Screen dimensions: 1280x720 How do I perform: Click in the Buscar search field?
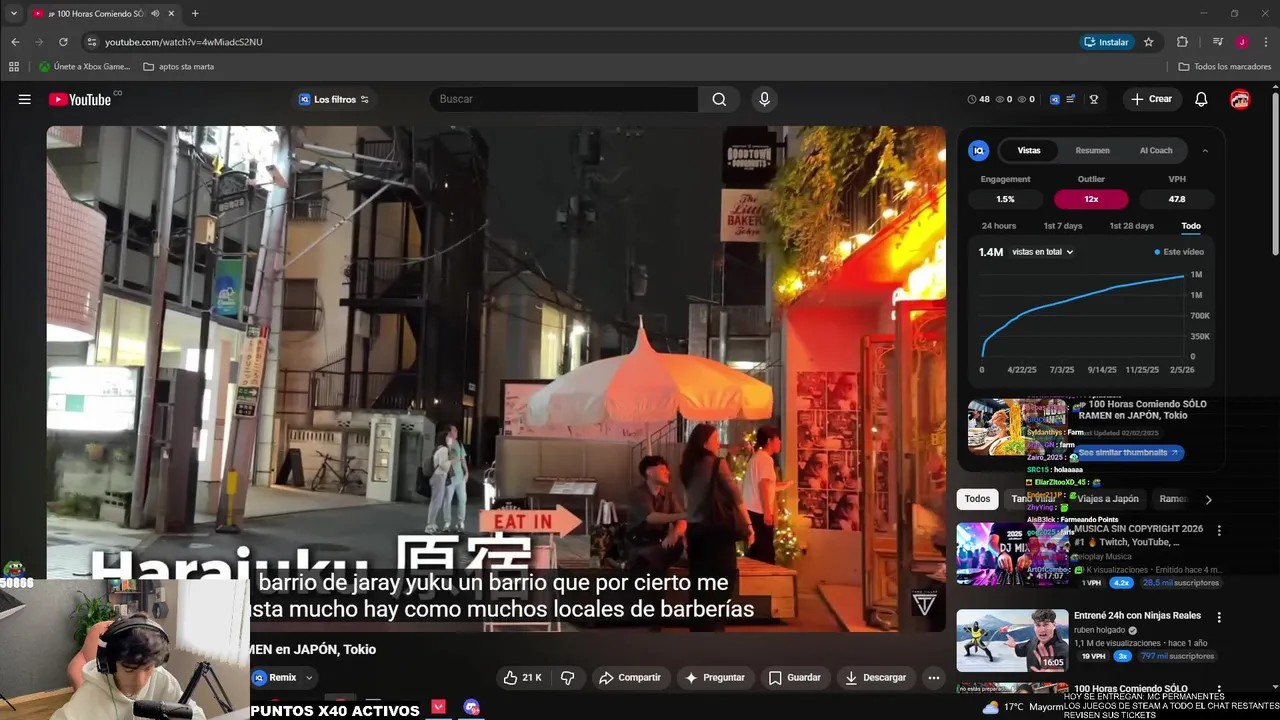point(564,99)
